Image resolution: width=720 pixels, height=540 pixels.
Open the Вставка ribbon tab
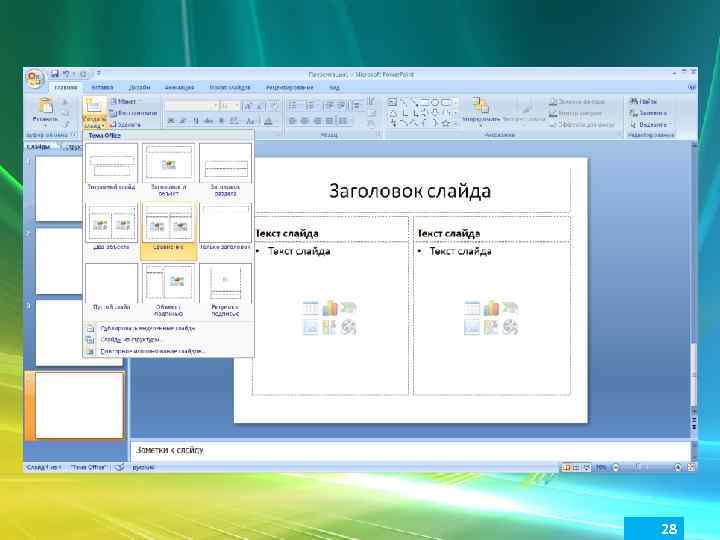point(102,87)
